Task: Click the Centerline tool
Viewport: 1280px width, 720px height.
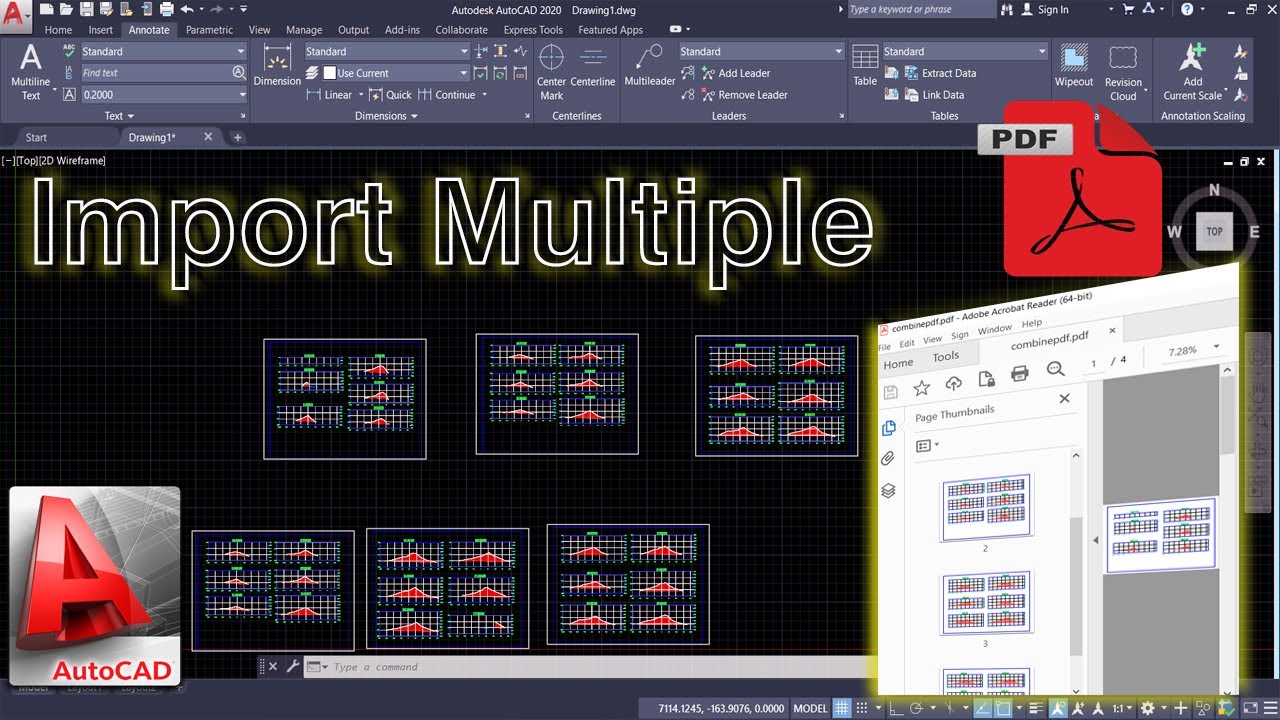Action: (593, 67)
